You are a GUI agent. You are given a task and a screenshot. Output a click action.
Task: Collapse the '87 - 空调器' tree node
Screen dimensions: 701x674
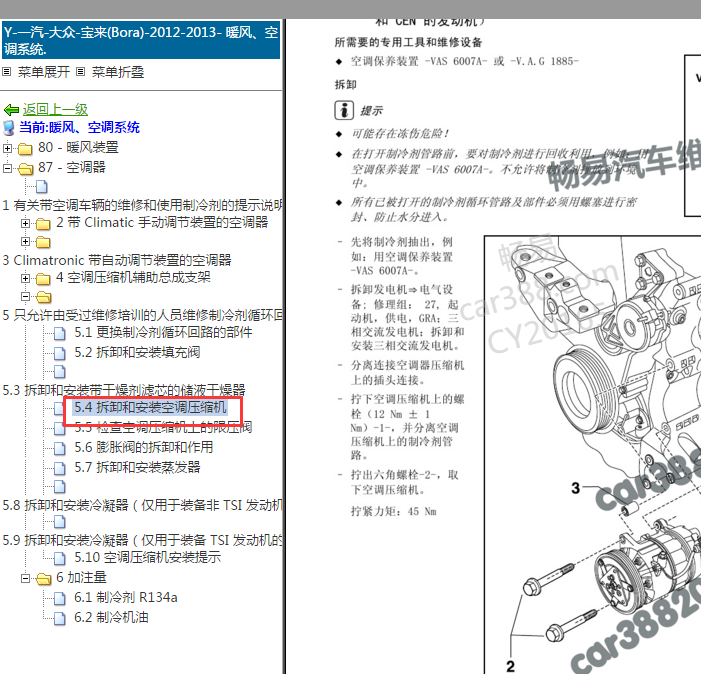click(8, 168)
